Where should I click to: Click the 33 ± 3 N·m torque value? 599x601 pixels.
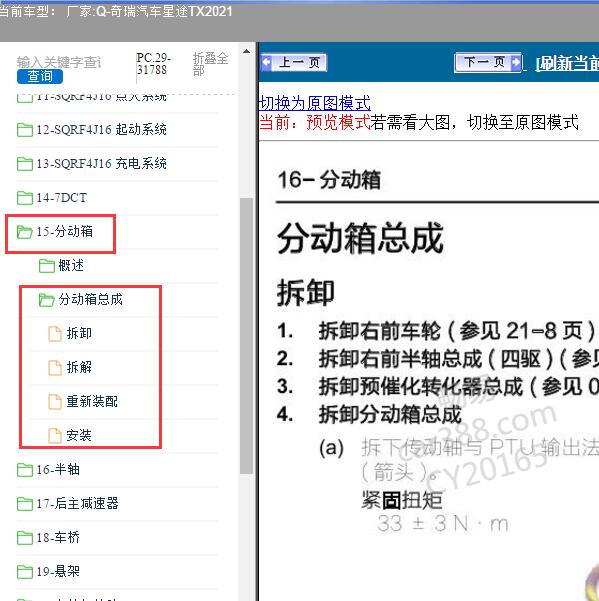(443, 524)
